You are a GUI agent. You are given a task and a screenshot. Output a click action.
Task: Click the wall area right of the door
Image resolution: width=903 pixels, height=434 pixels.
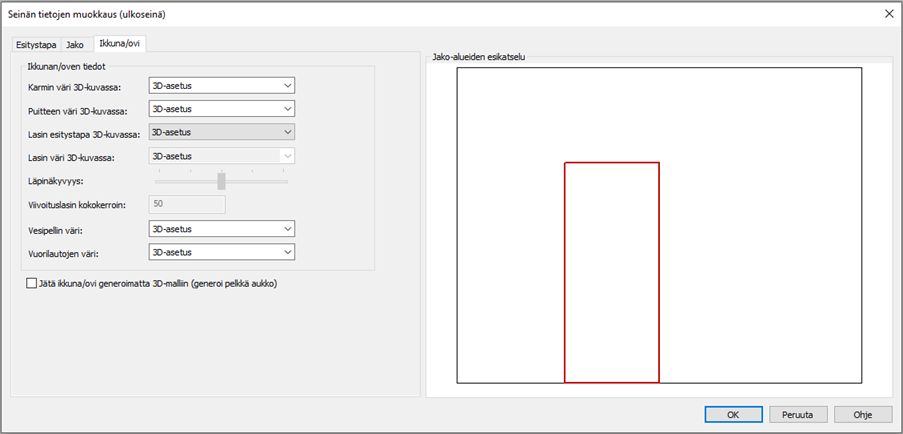point(760,272)
